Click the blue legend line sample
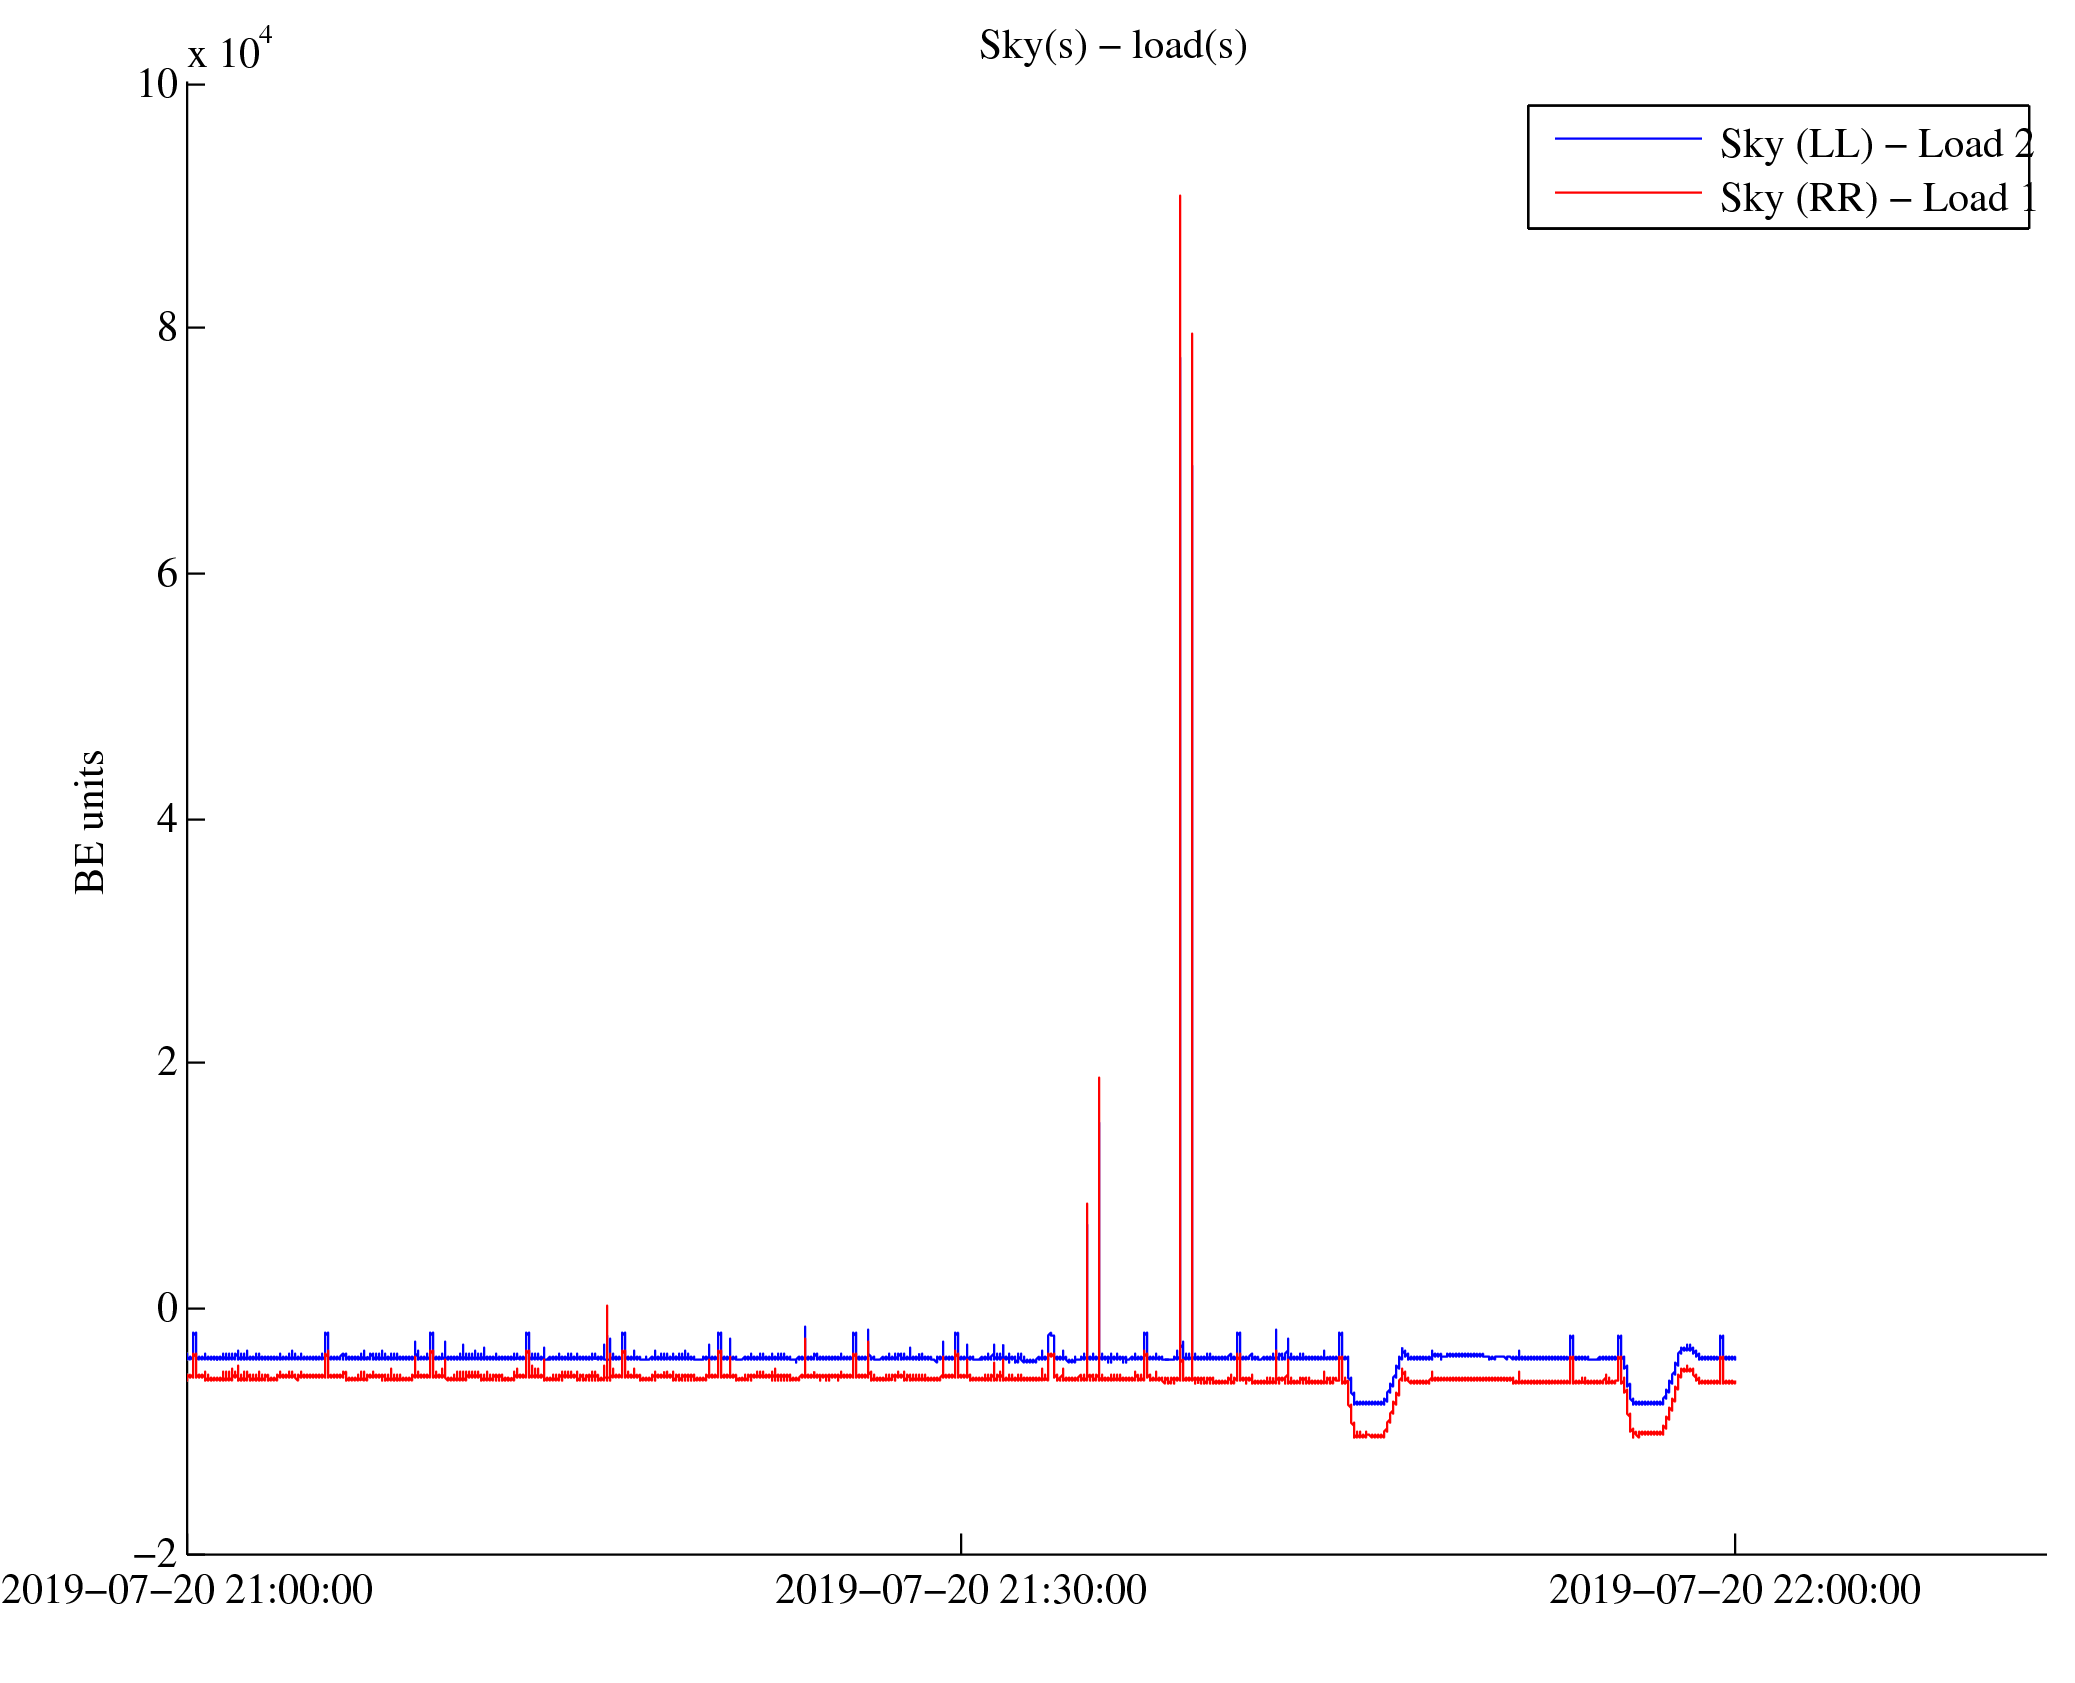Screen dimensions: 2075x1683 tap(1627, 139)
